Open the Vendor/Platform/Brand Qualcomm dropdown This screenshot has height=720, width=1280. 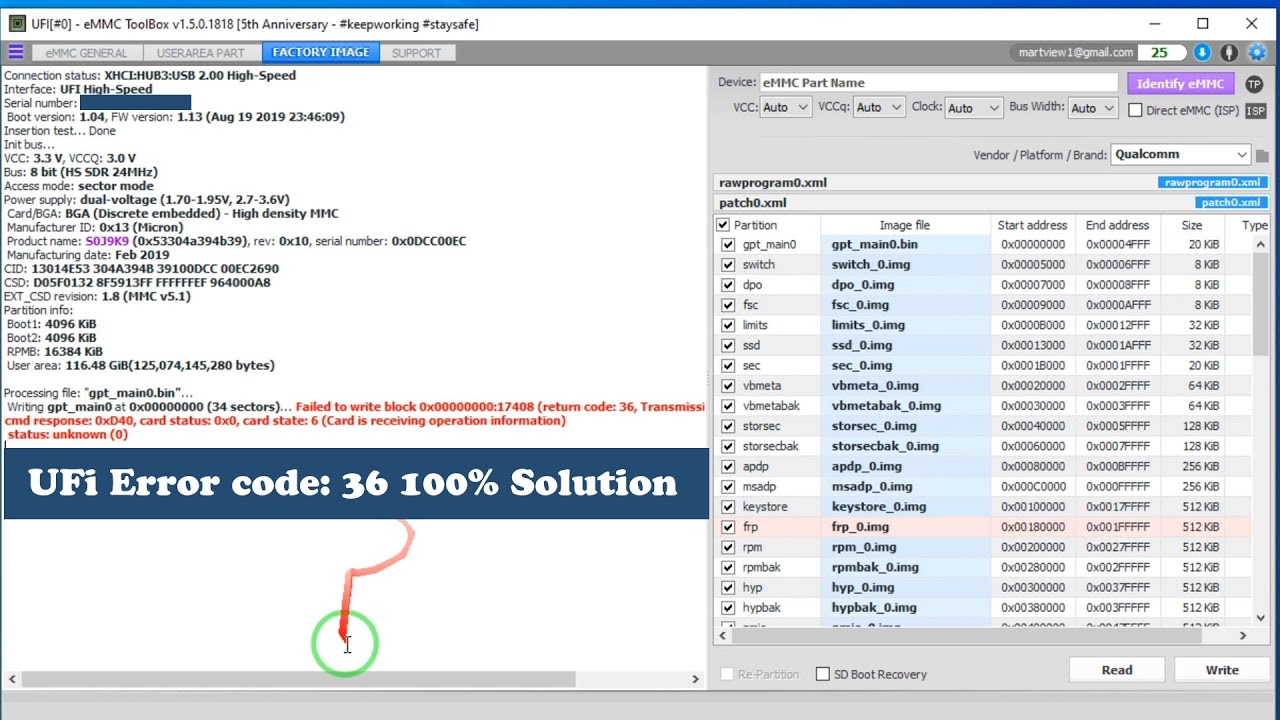point(1181,155)
